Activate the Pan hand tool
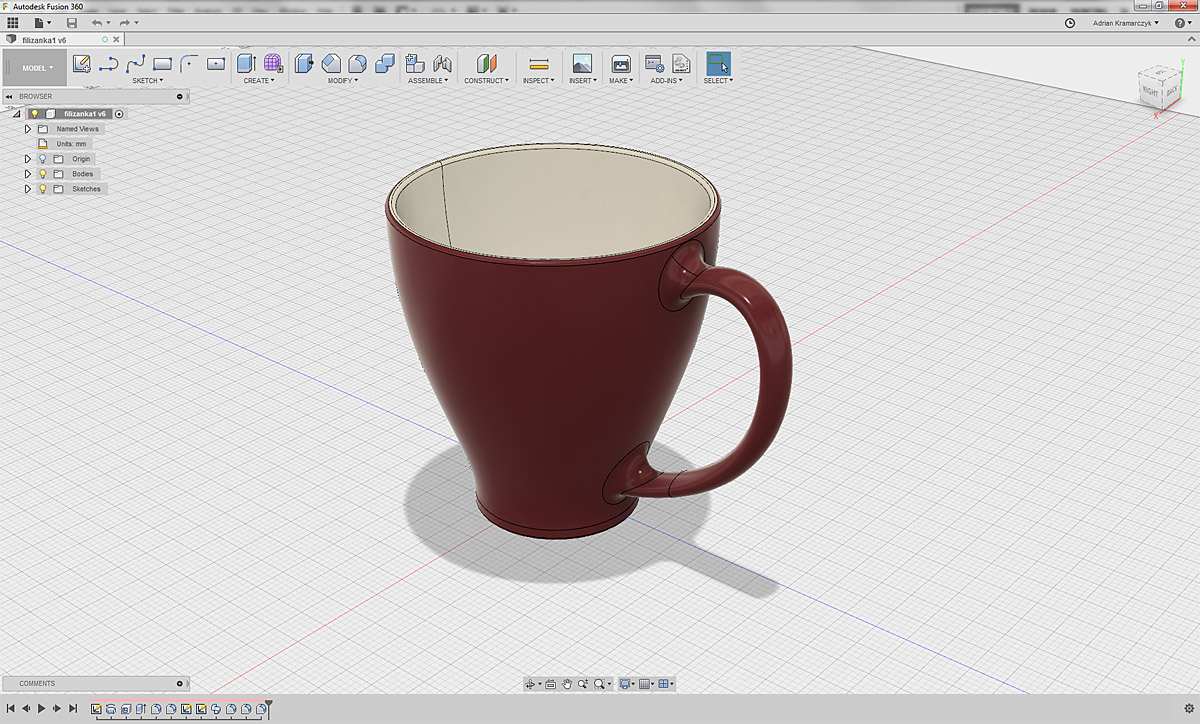Image resolution: width=1200 pixels, height=724 pixels. 567,684
